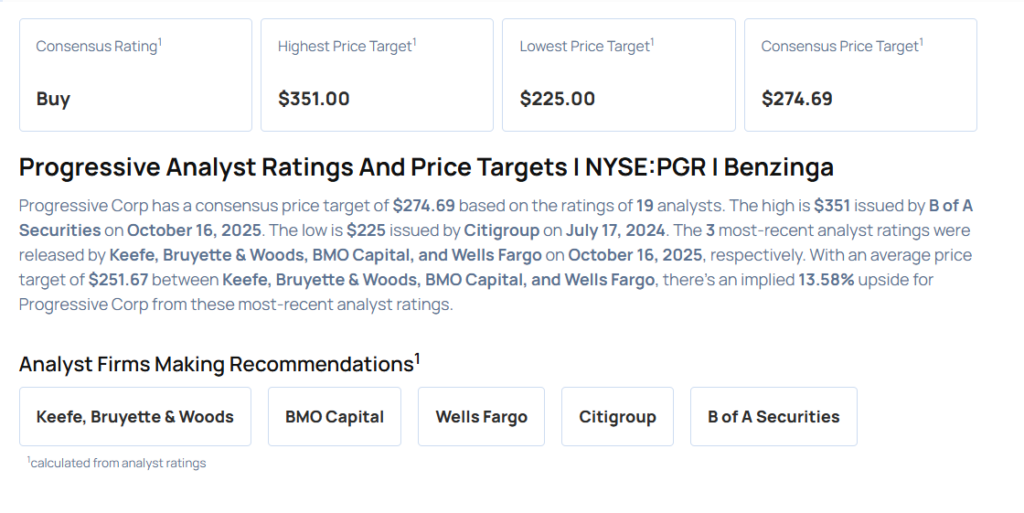Click the bold $351 high in the paragraph
This screenshot has height=513, width=1024.
(835, 206)
